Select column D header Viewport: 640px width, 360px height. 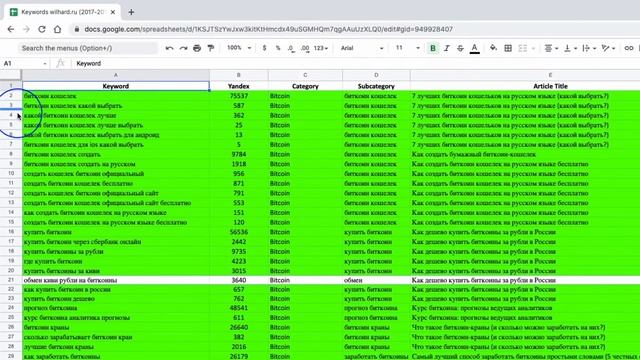[376, 75]
